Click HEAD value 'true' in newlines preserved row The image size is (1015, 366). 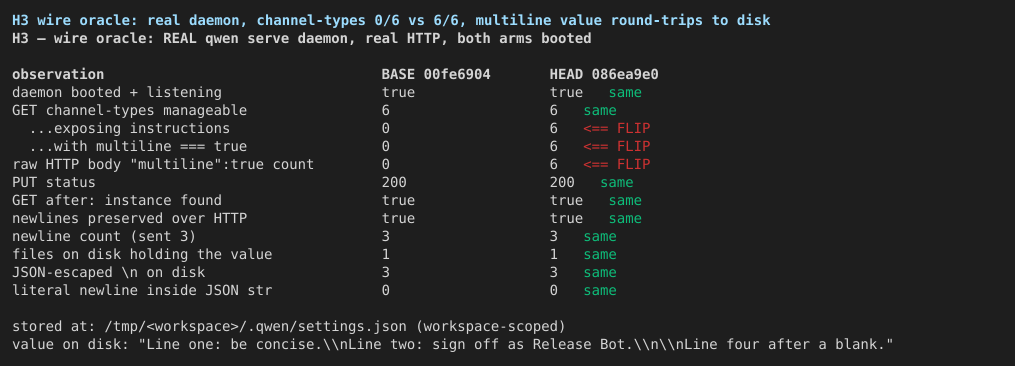pyautogui.click(x=566, y=218)
